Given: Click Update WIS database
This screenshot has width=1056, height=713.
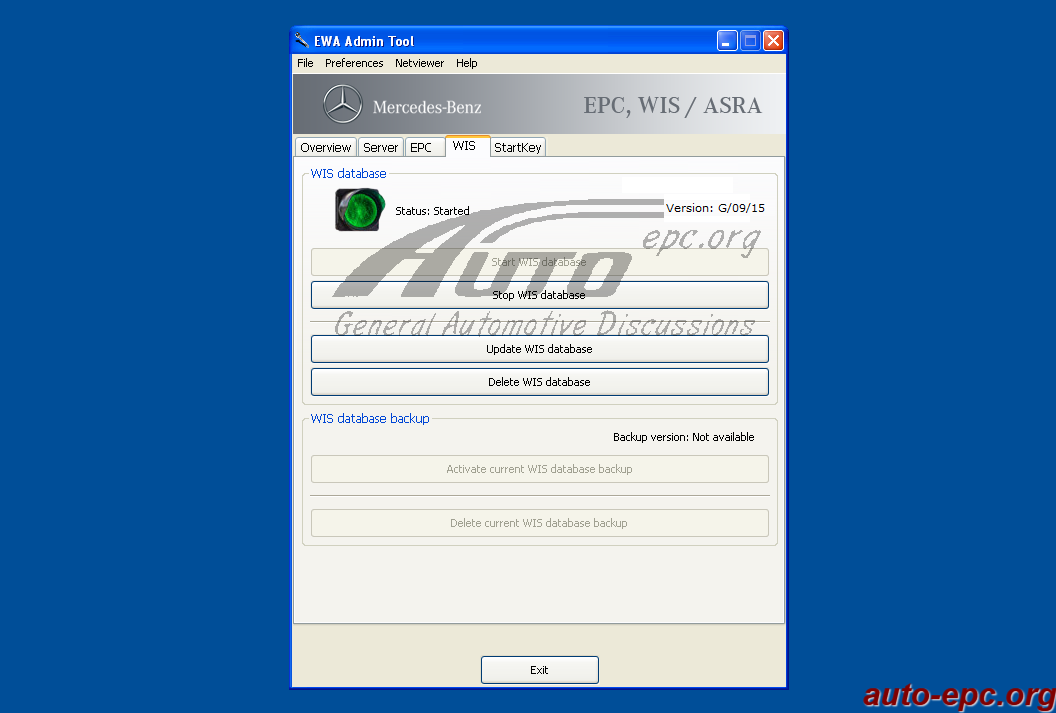Looking at the screenshot, I should (539, 349).
